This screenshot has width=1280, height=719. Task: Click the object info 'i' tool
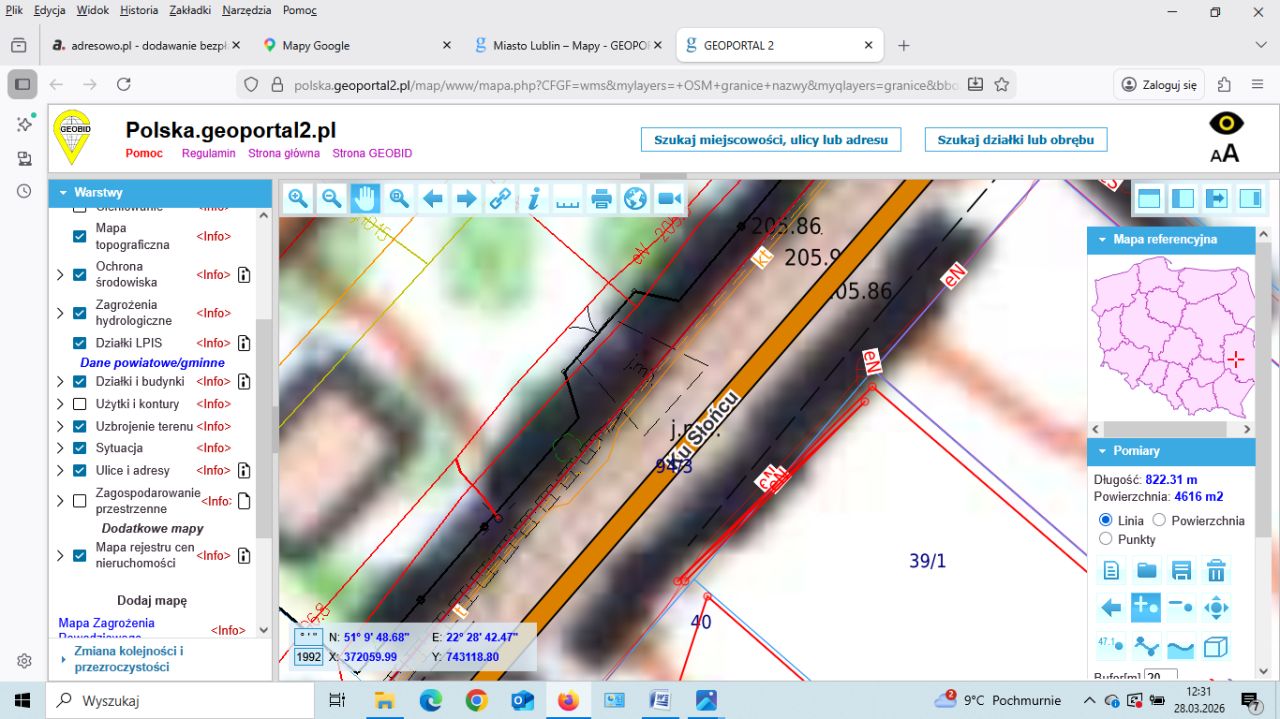(534, 199)
